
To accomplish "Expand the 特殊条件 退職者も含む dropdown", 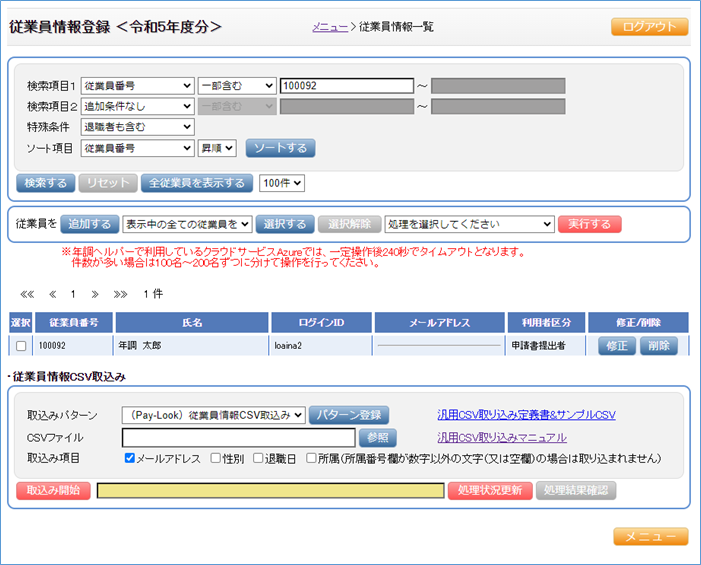I will [137, 127].
